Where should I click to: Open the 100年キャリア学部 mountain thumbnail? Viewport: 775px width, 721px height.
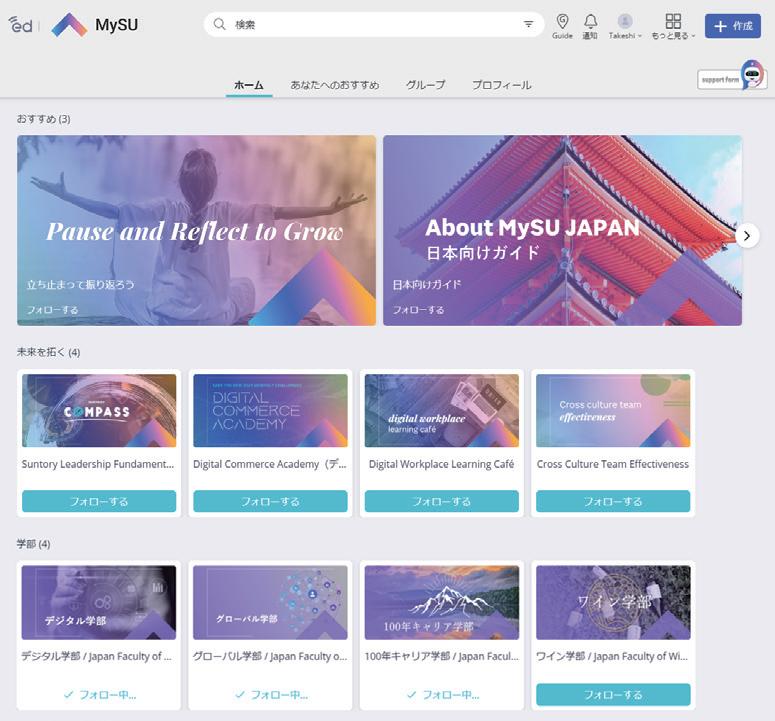(441, 602)
